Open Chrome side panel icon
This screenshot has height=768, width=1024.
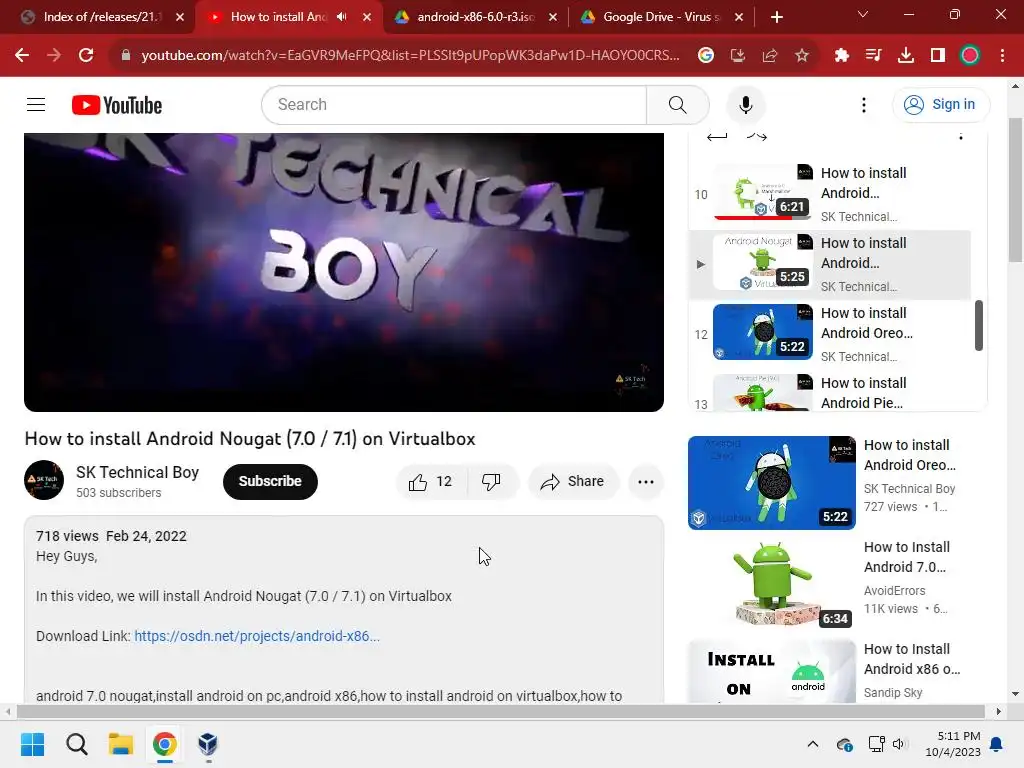pyautogui.click(x=937, y=56)
